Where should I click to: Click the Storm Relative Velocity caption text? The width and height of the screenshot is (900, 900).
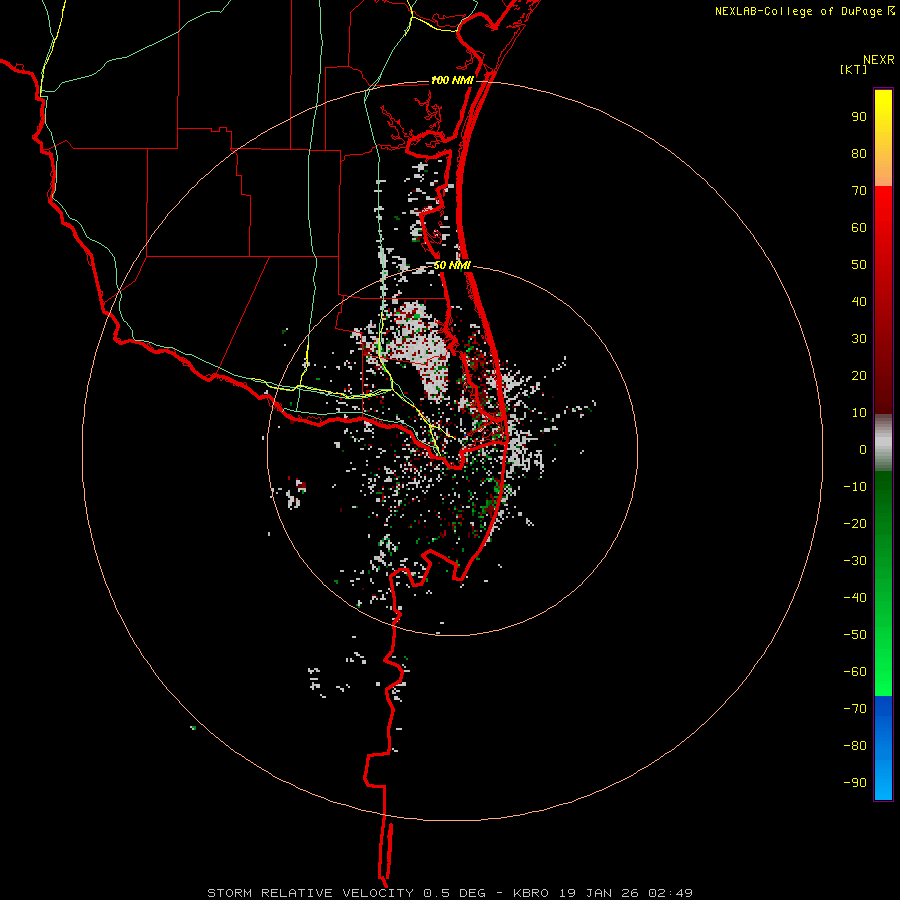click(449, 893)
